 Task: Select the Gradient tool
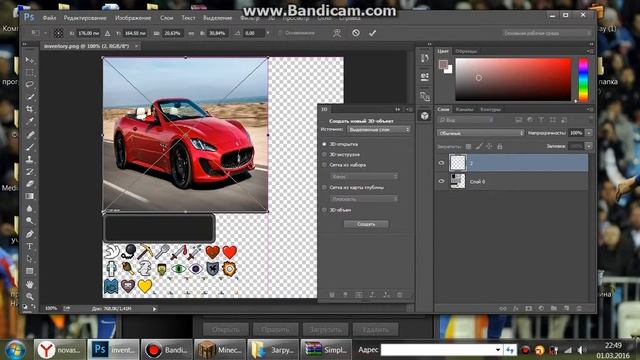click(29, 196)
